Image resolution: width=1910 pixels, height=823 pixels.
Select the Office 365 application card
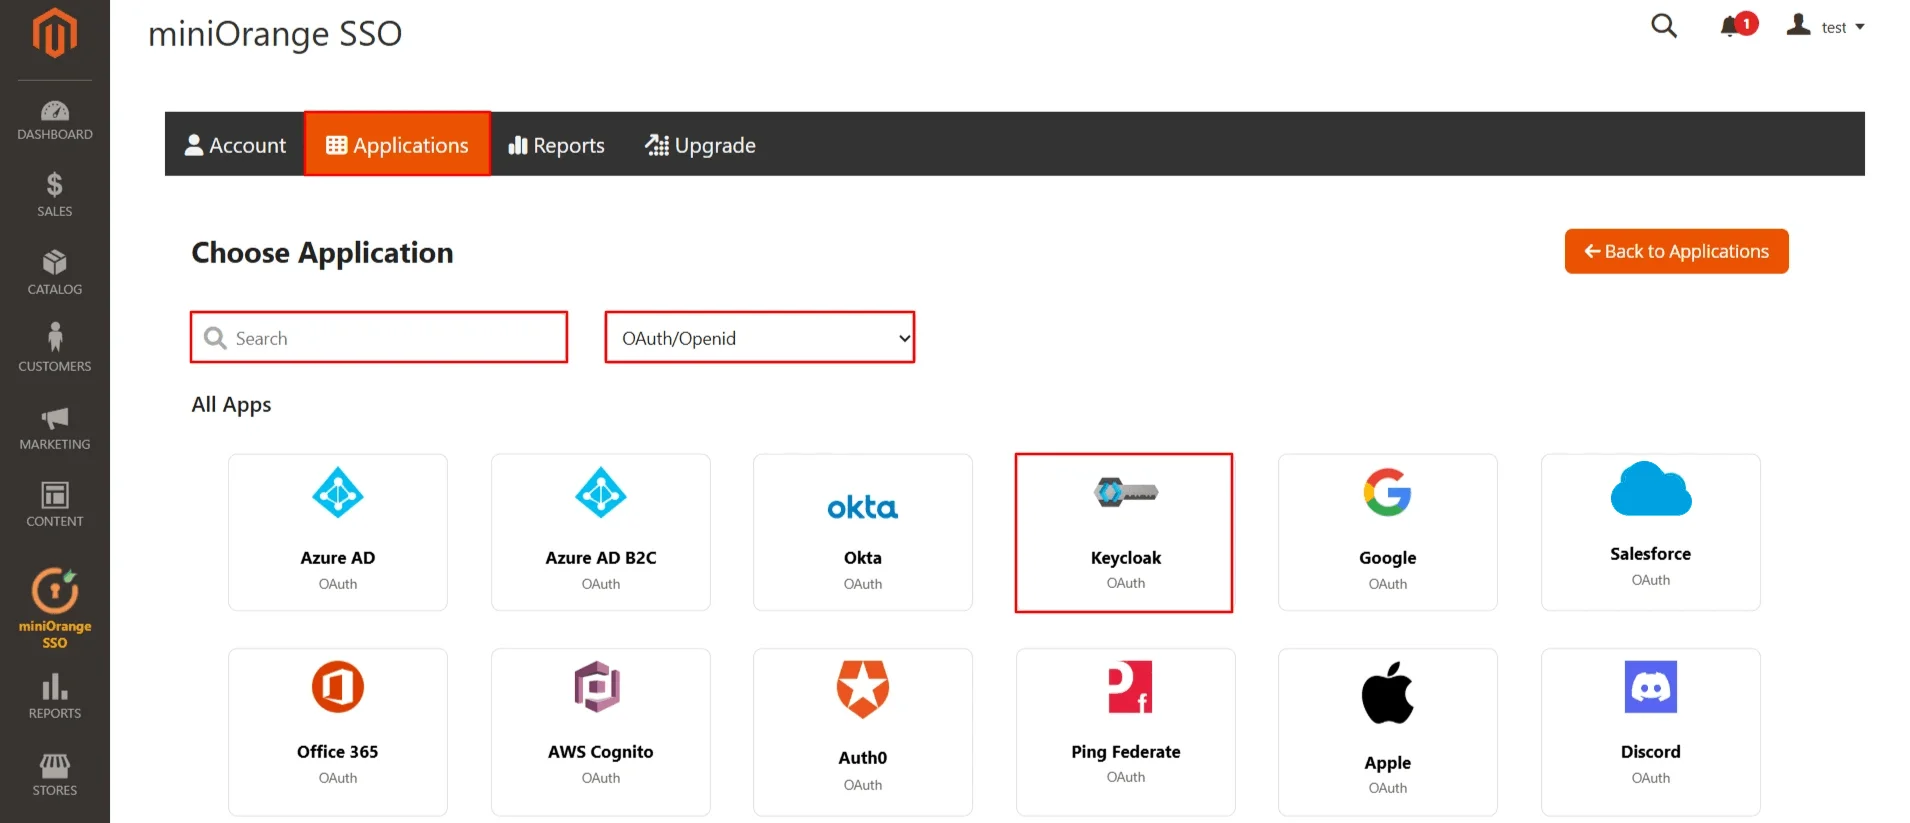coord(338,732)
